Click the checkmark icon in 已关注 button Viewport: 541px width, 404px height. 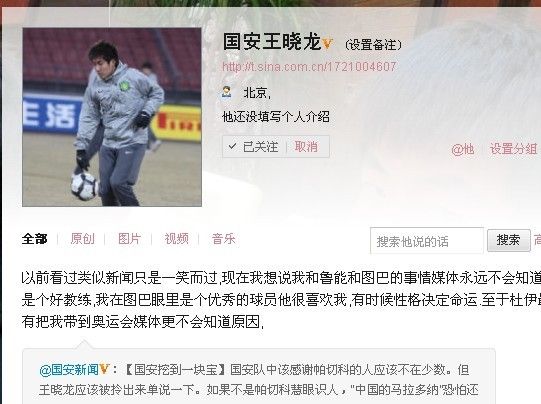coord(232,146)
